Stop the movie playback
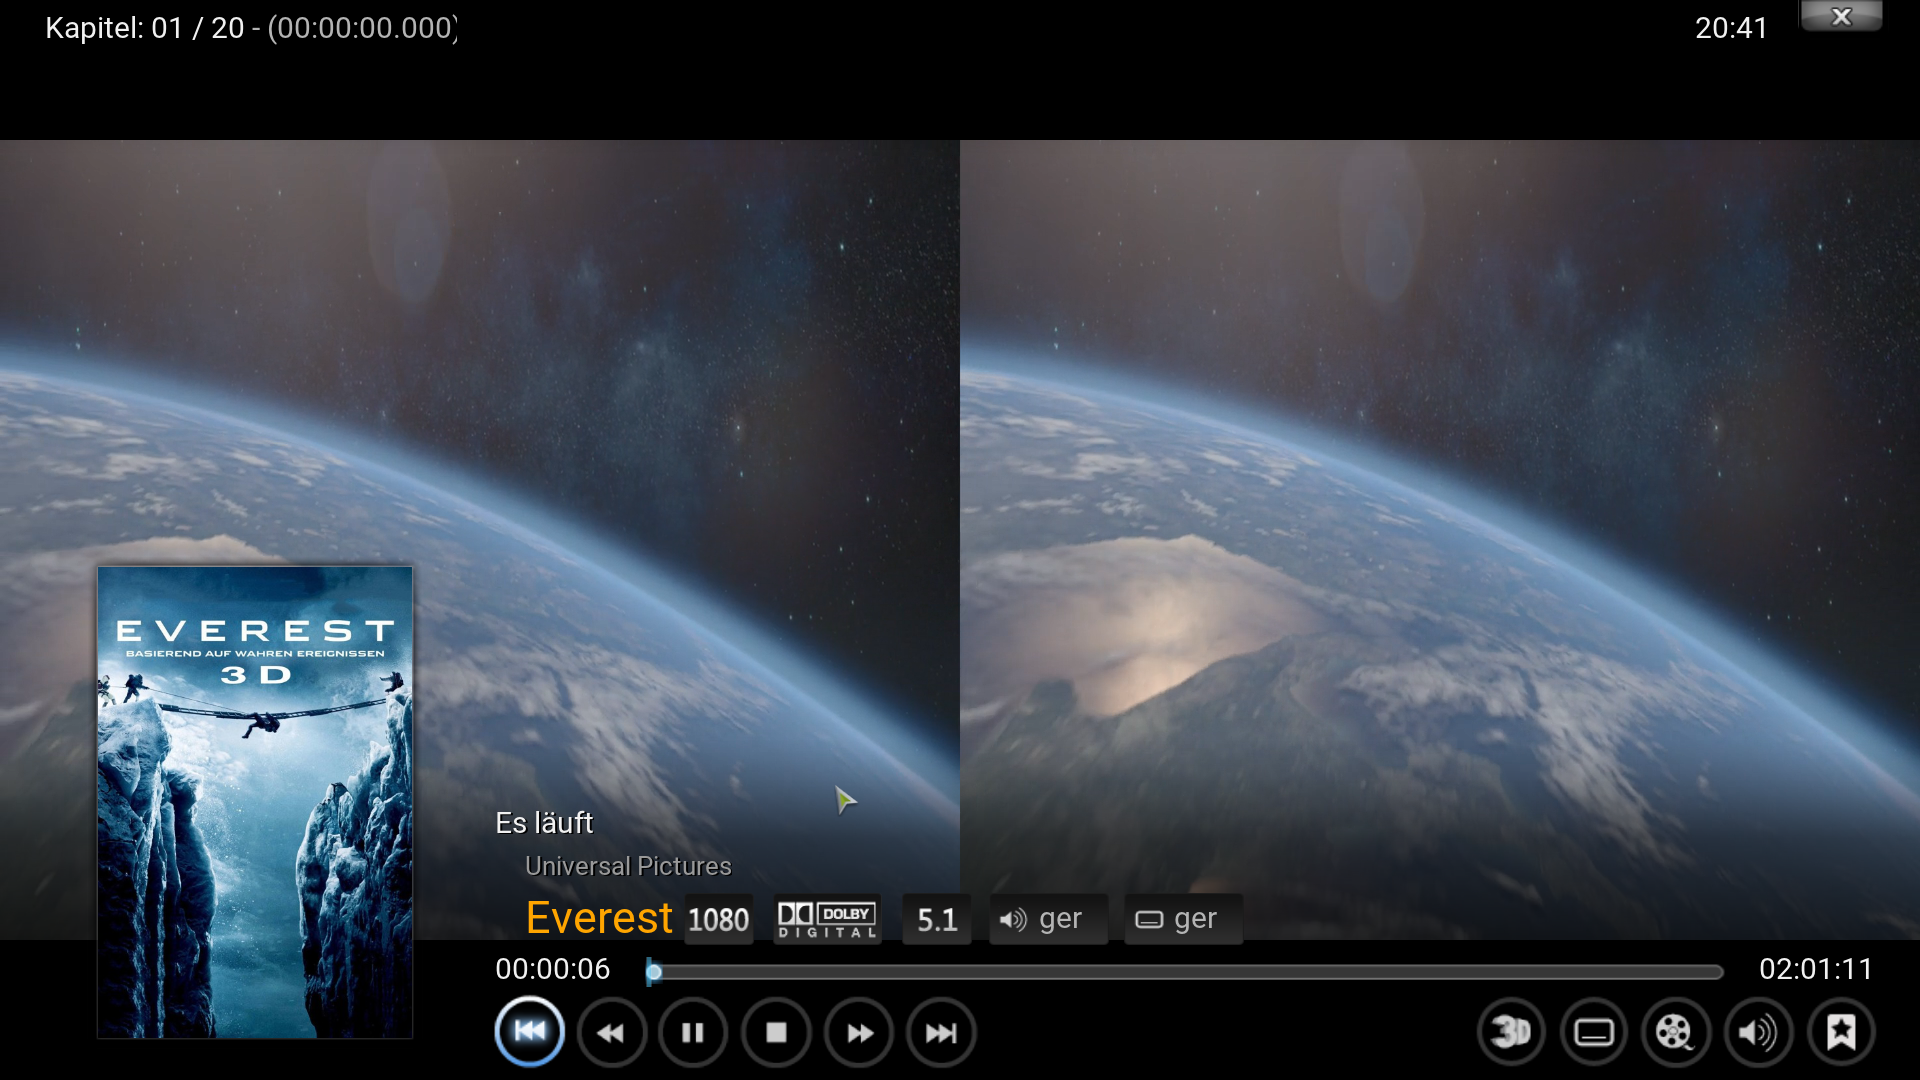1920x1080 pixels. (776, 1032)
